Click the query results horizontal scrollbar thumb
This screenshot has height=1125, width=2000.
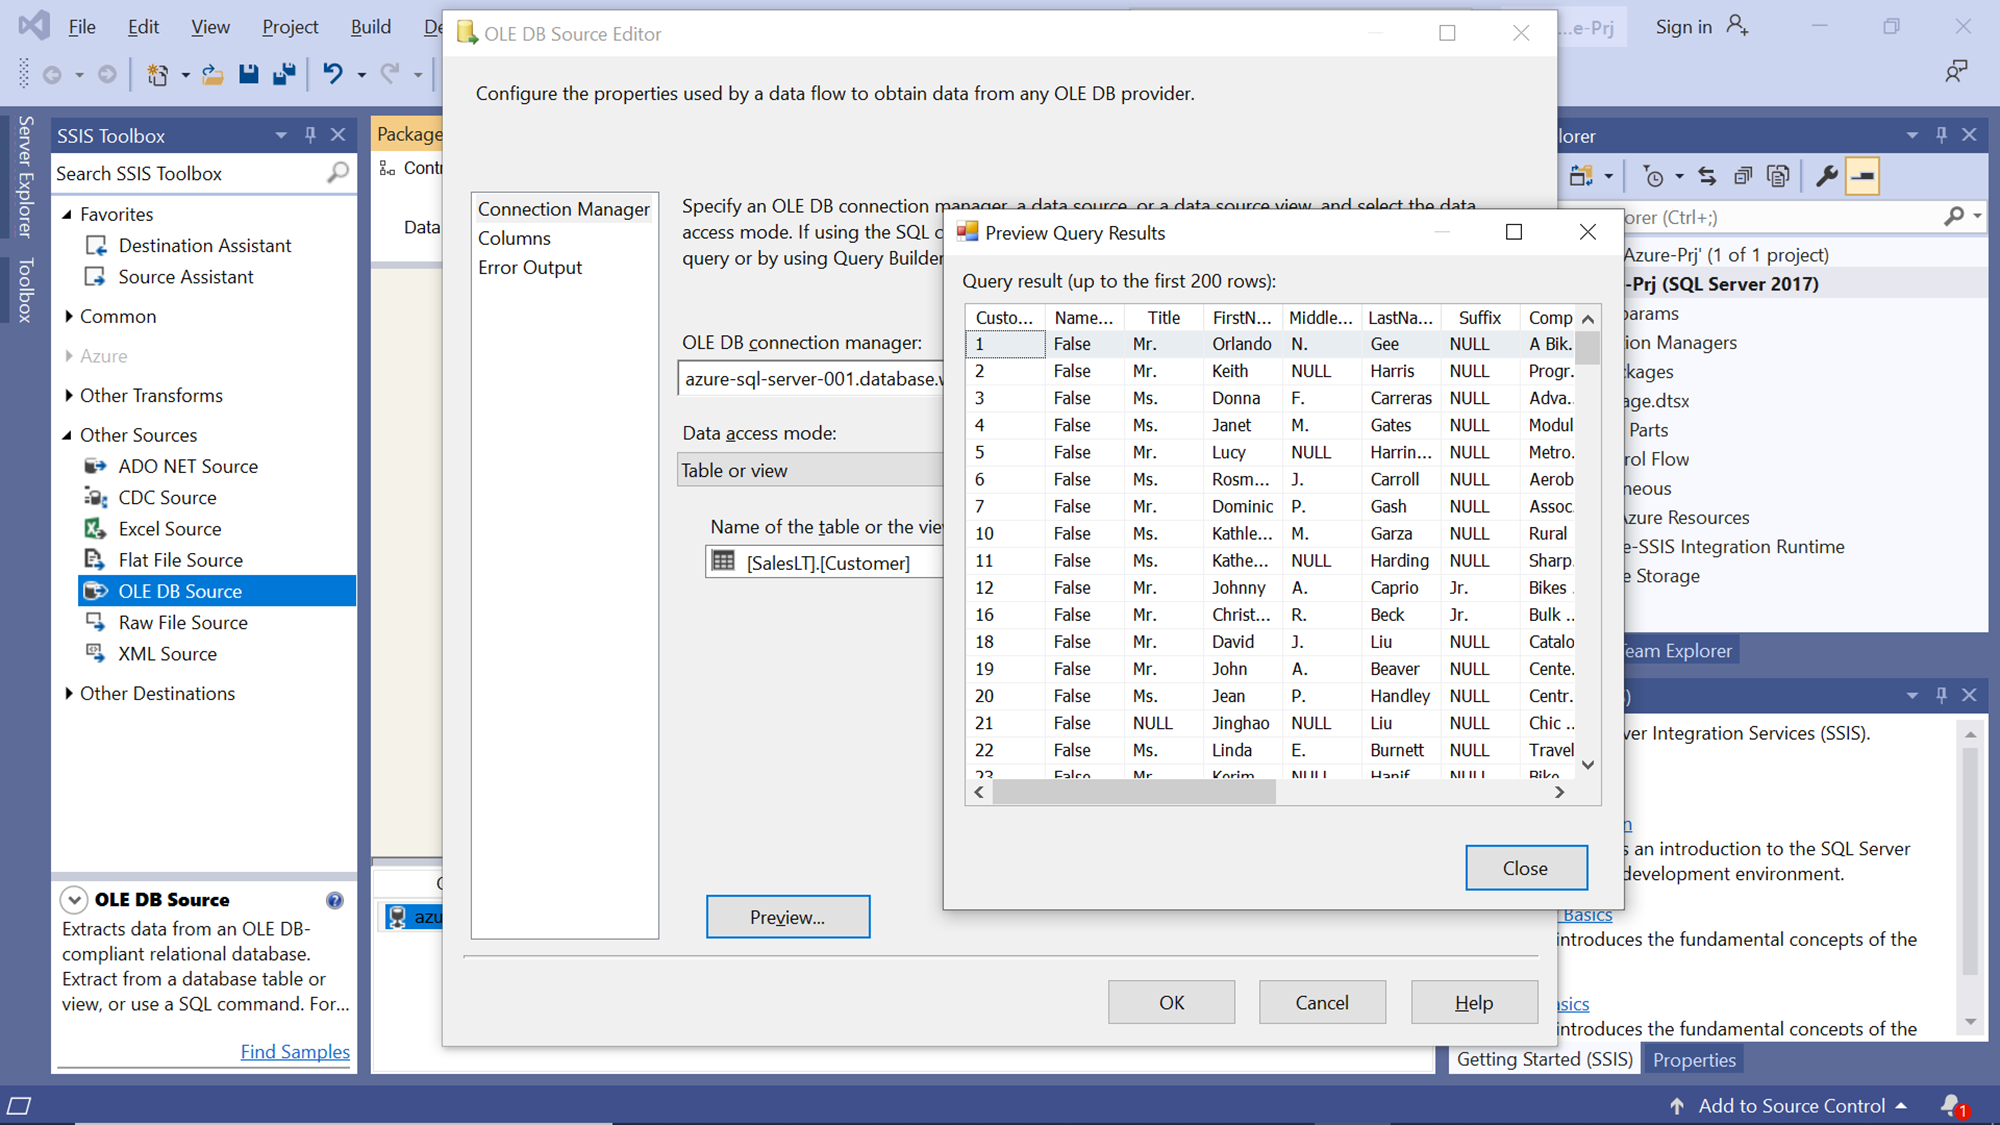click(x=1134, y=792)
